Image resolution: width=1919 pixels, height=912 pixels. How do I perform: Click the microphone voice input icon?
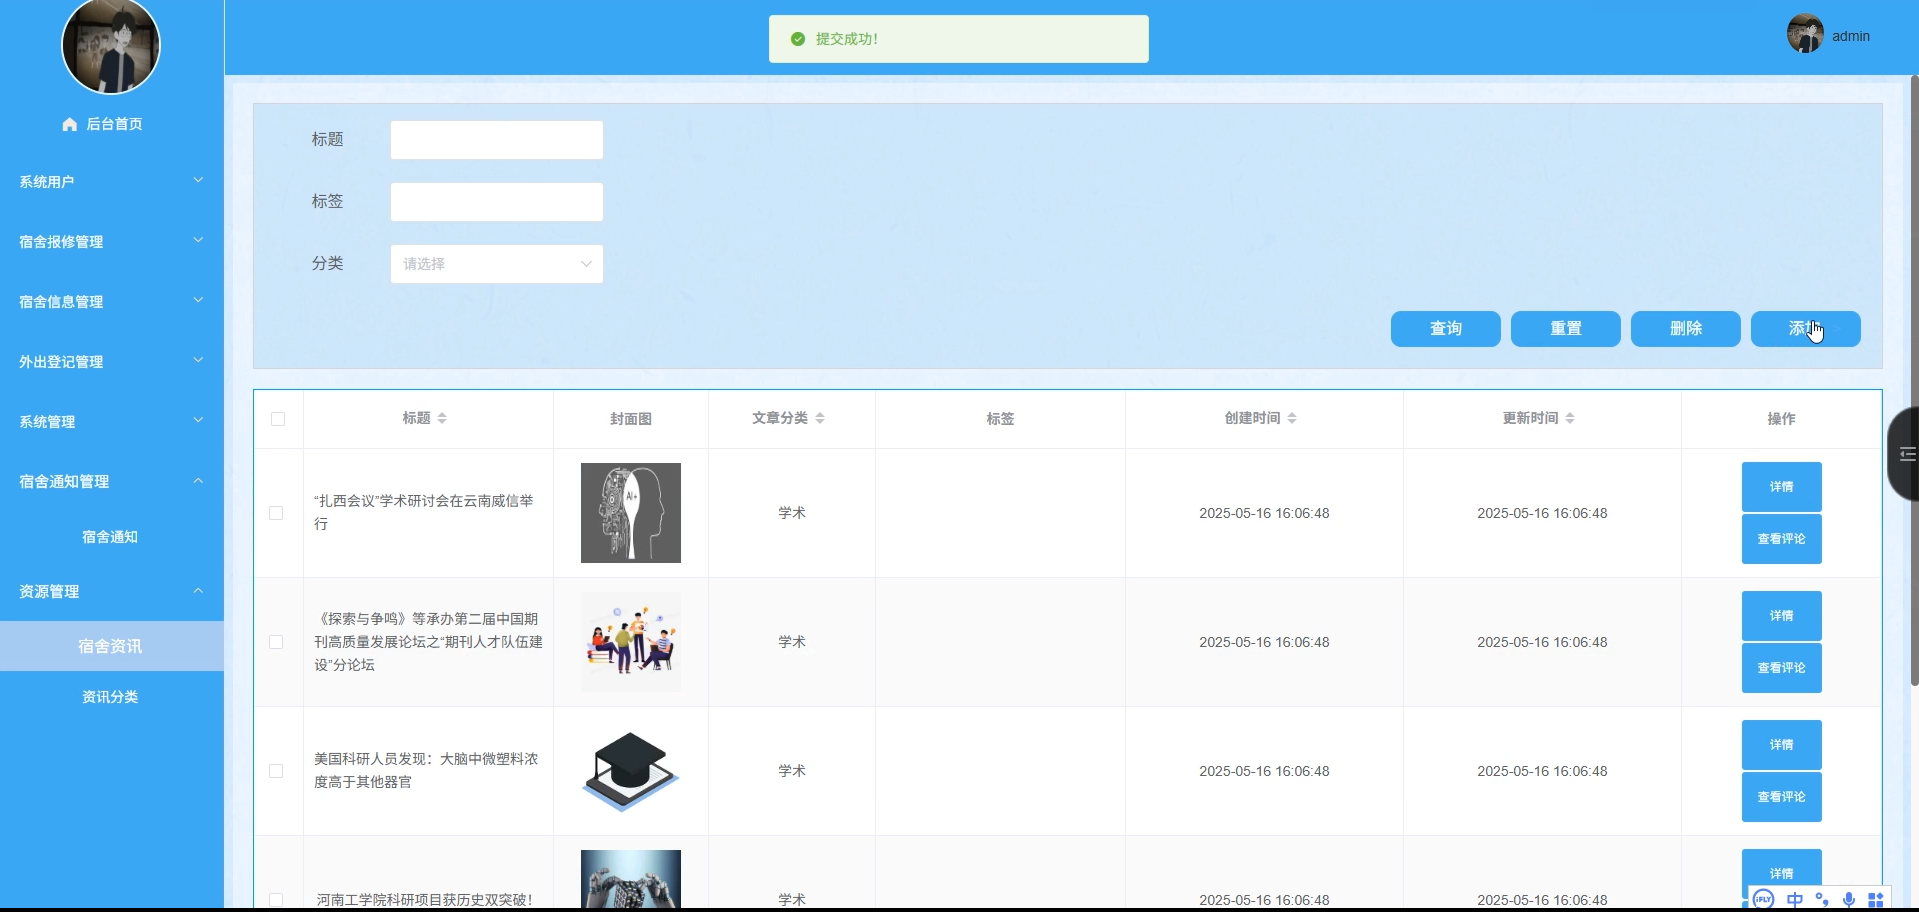coord(1849,899)
